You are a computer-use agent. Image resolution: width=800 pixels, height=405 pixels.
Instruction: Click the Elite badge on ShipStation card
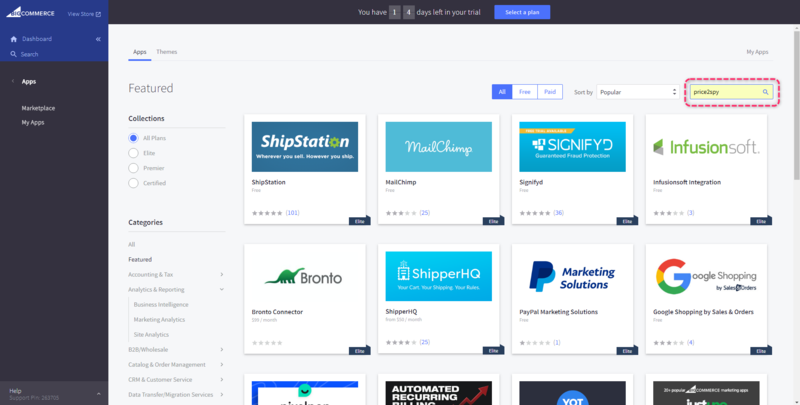[360, 221]
